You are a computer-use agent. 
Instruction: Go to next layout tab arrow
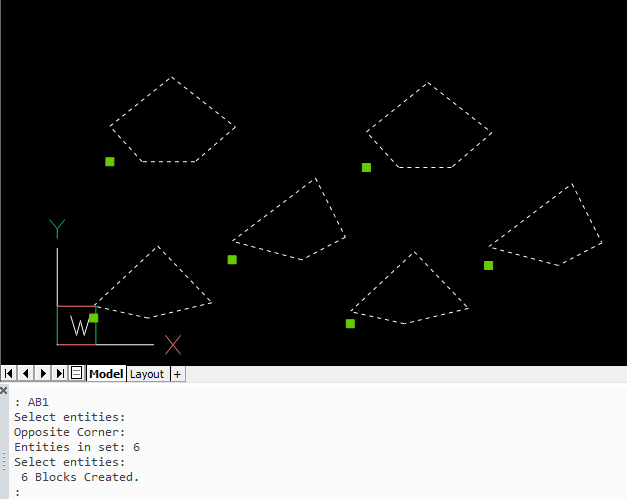tap(43, 373)
